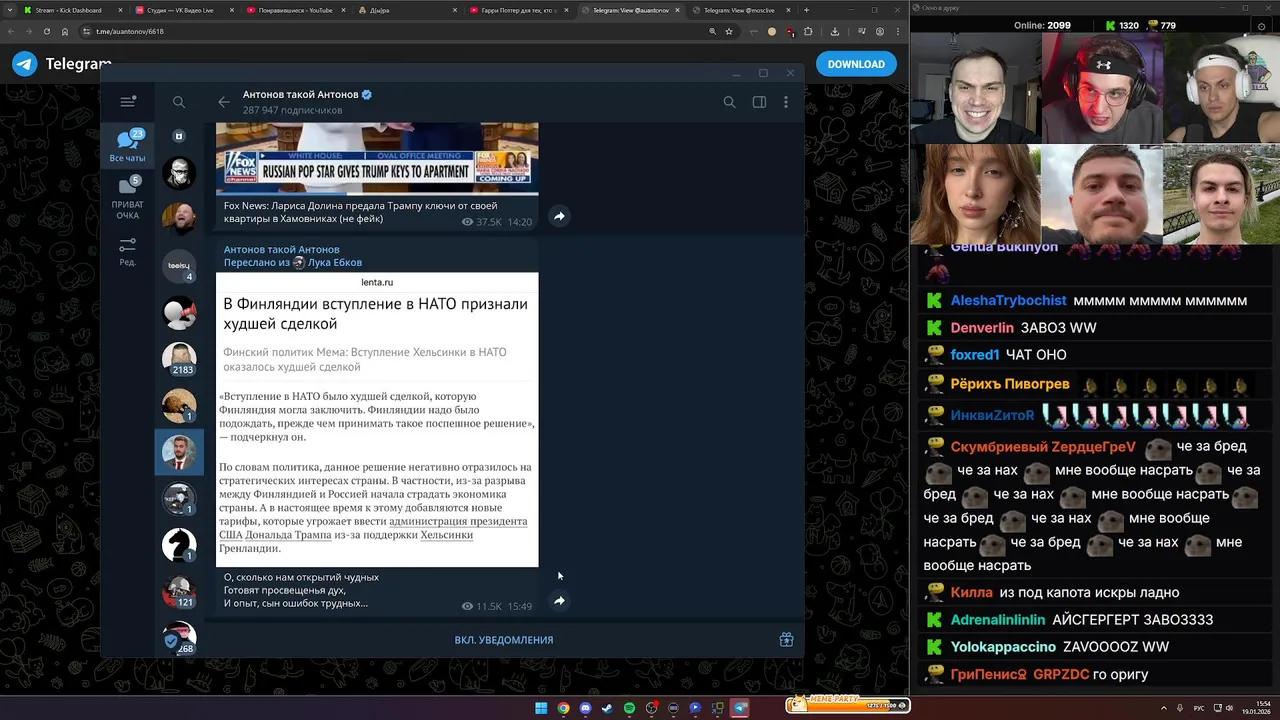Click the gift icon in bottom bar

[x=786, y=640]
